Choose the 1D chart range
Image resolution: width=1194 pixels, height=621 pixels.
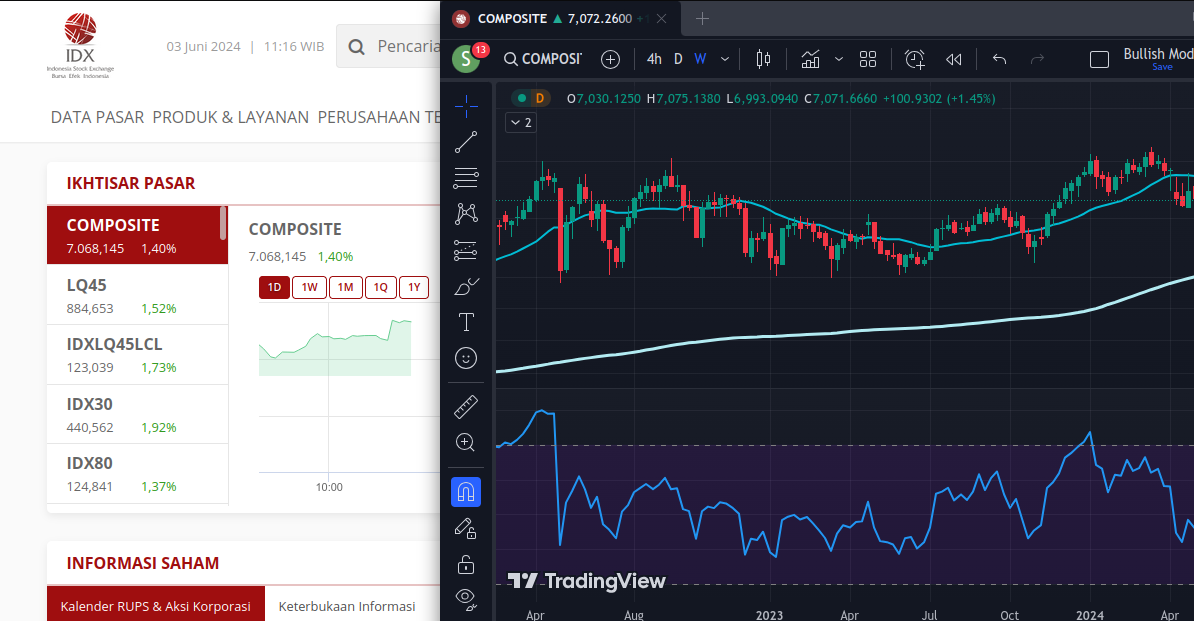(x=274, y=287)
